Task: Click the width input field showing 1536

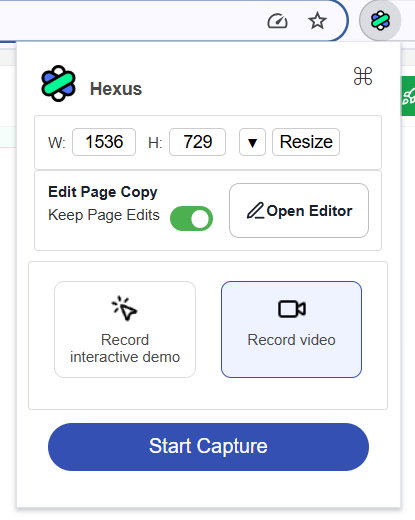Action: (104, 142)
